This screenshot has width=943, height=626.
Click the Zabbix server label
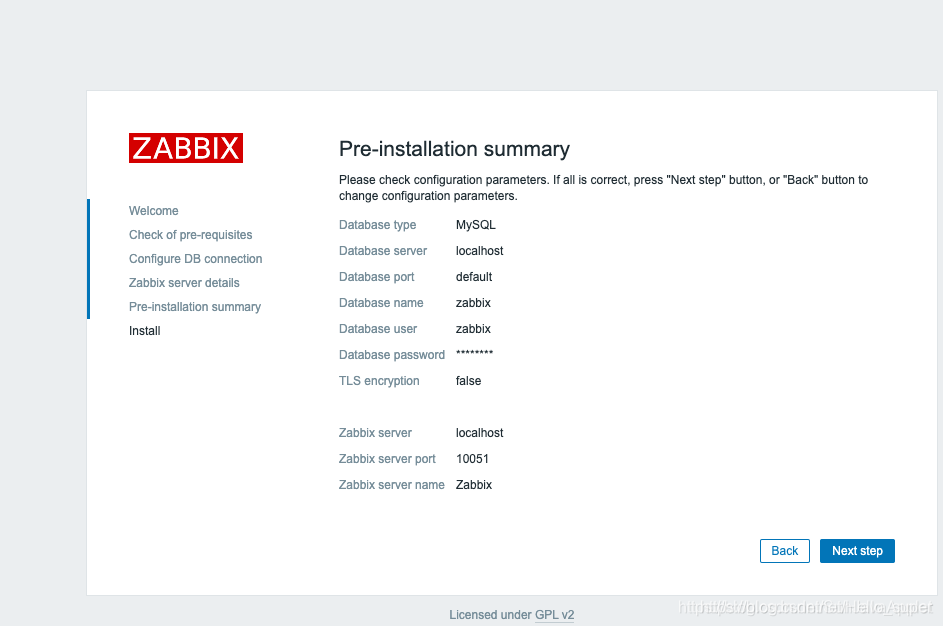[375, 433]
